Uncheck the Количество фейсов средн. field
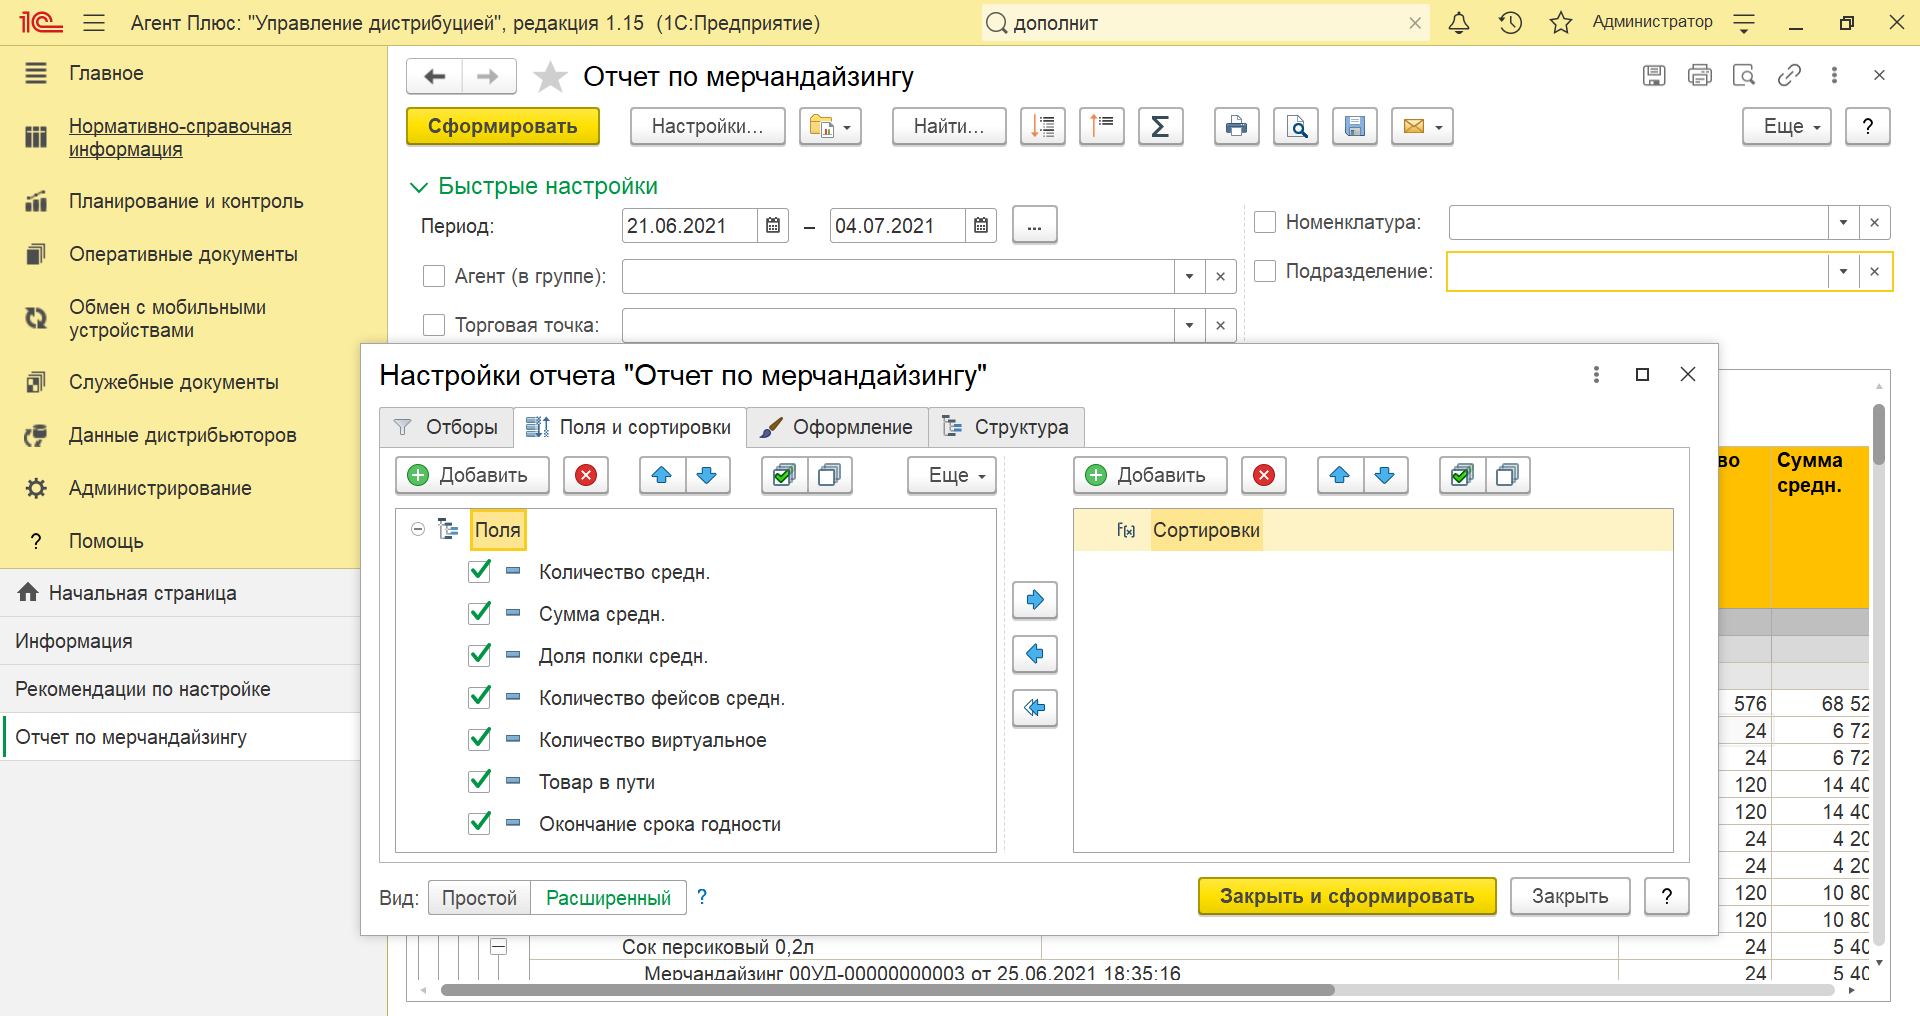The image size is (1920, 1016). click(480, 697)
